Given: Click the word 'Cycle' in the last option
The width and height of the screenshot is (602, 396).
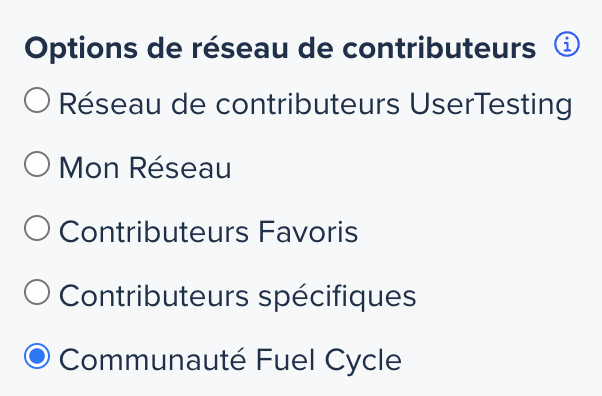Looking at the screenshot, I should [363, 361].
